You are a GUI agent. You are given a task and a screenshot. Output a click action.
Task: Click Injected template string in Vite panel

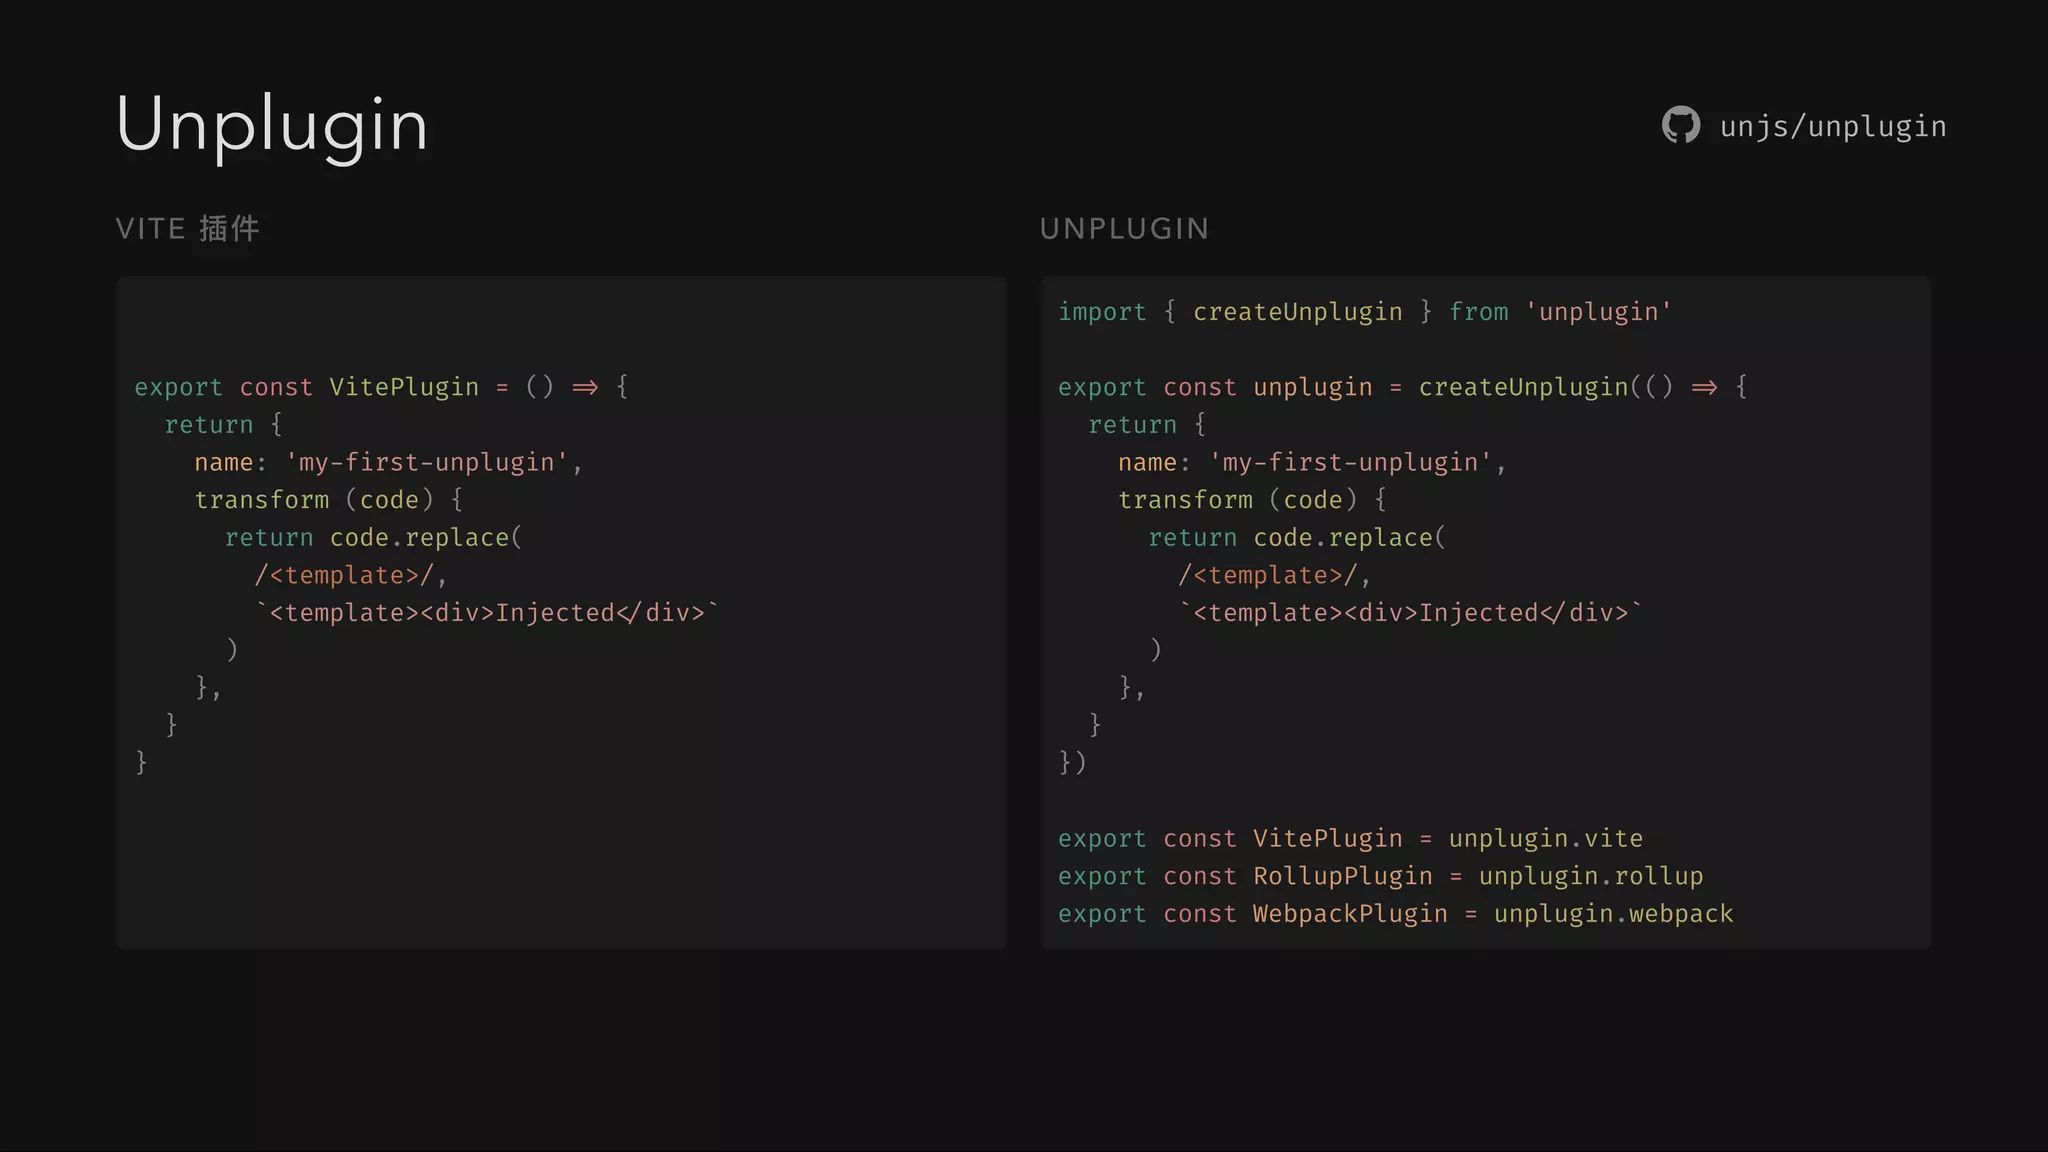[487, 613]
